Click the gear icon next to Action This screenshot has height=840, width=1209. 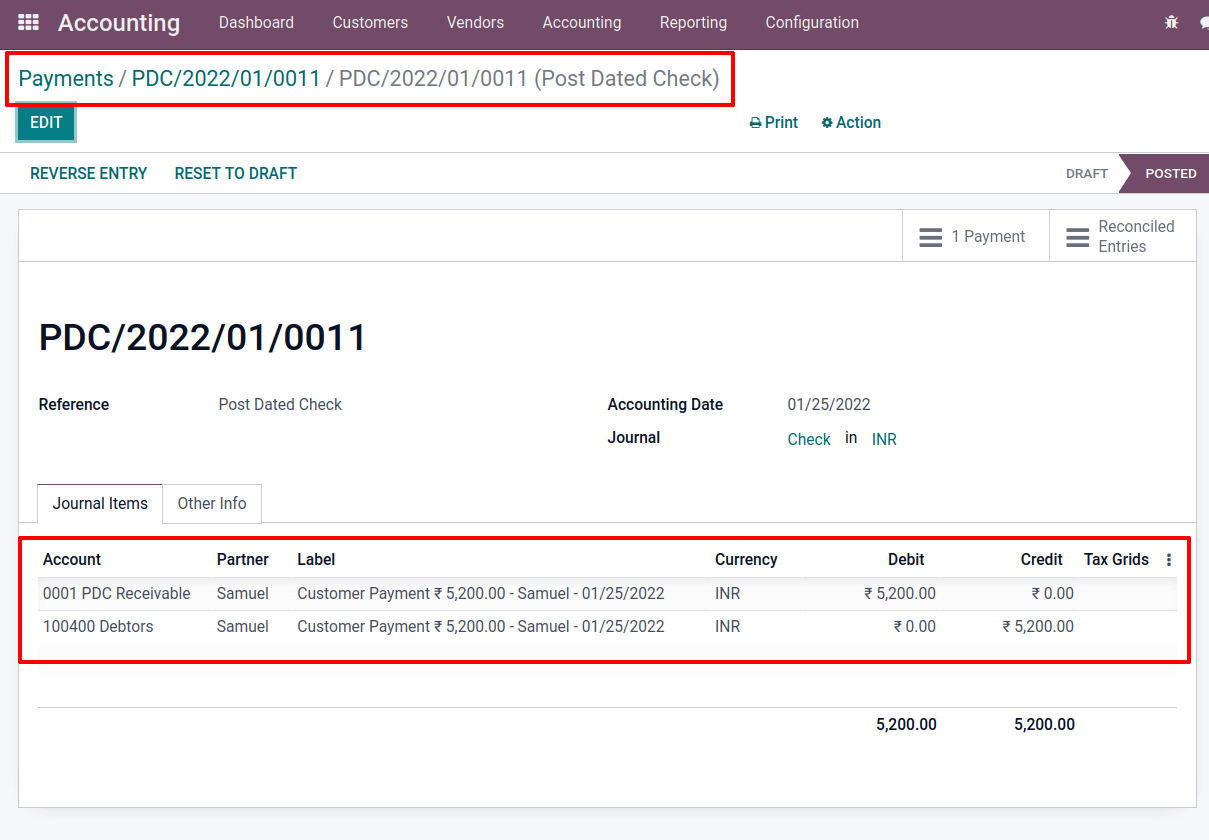(827, 123)
